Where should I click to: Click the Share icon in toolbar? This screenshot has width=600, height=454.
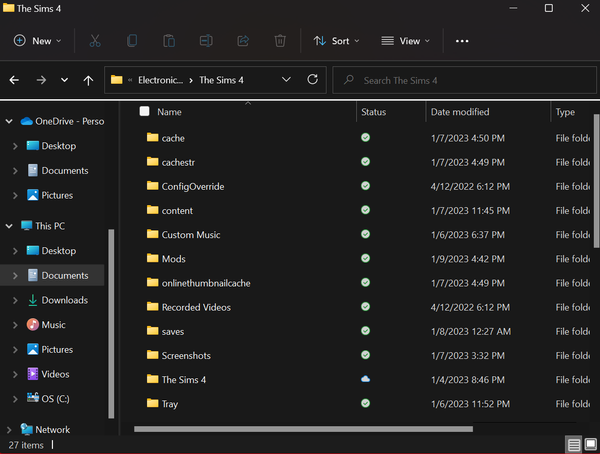coord(243,41)
